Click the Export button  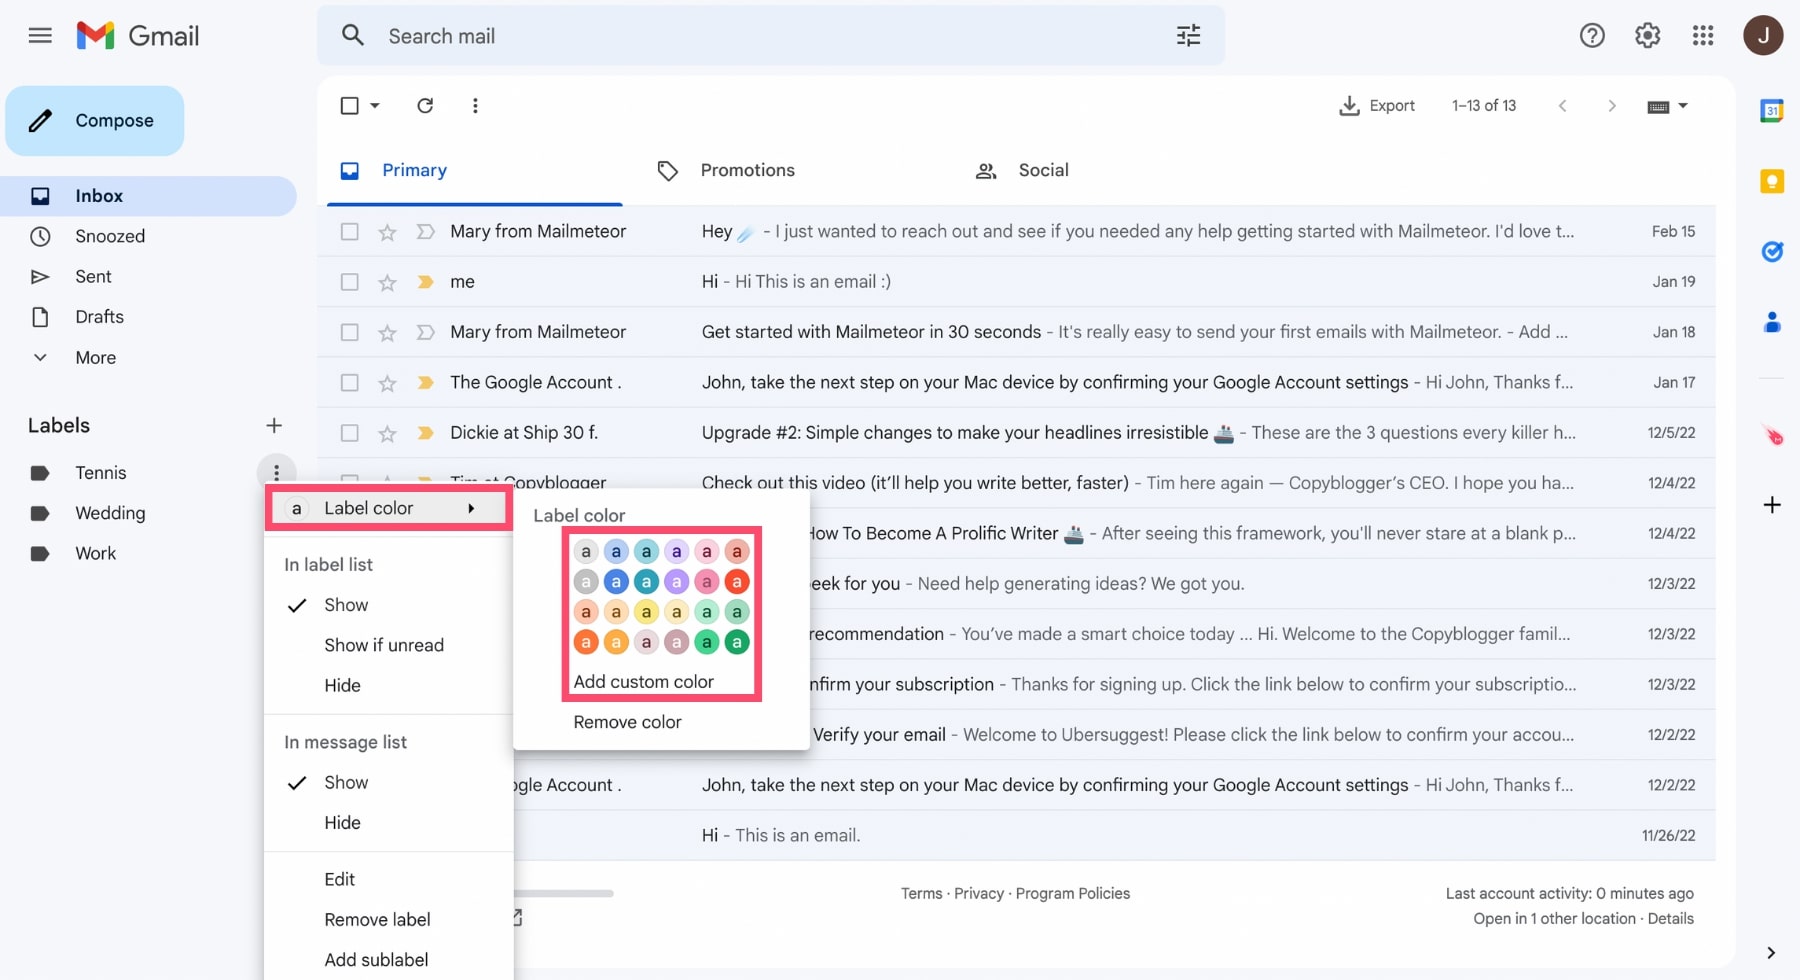(x=1377, y=106)
